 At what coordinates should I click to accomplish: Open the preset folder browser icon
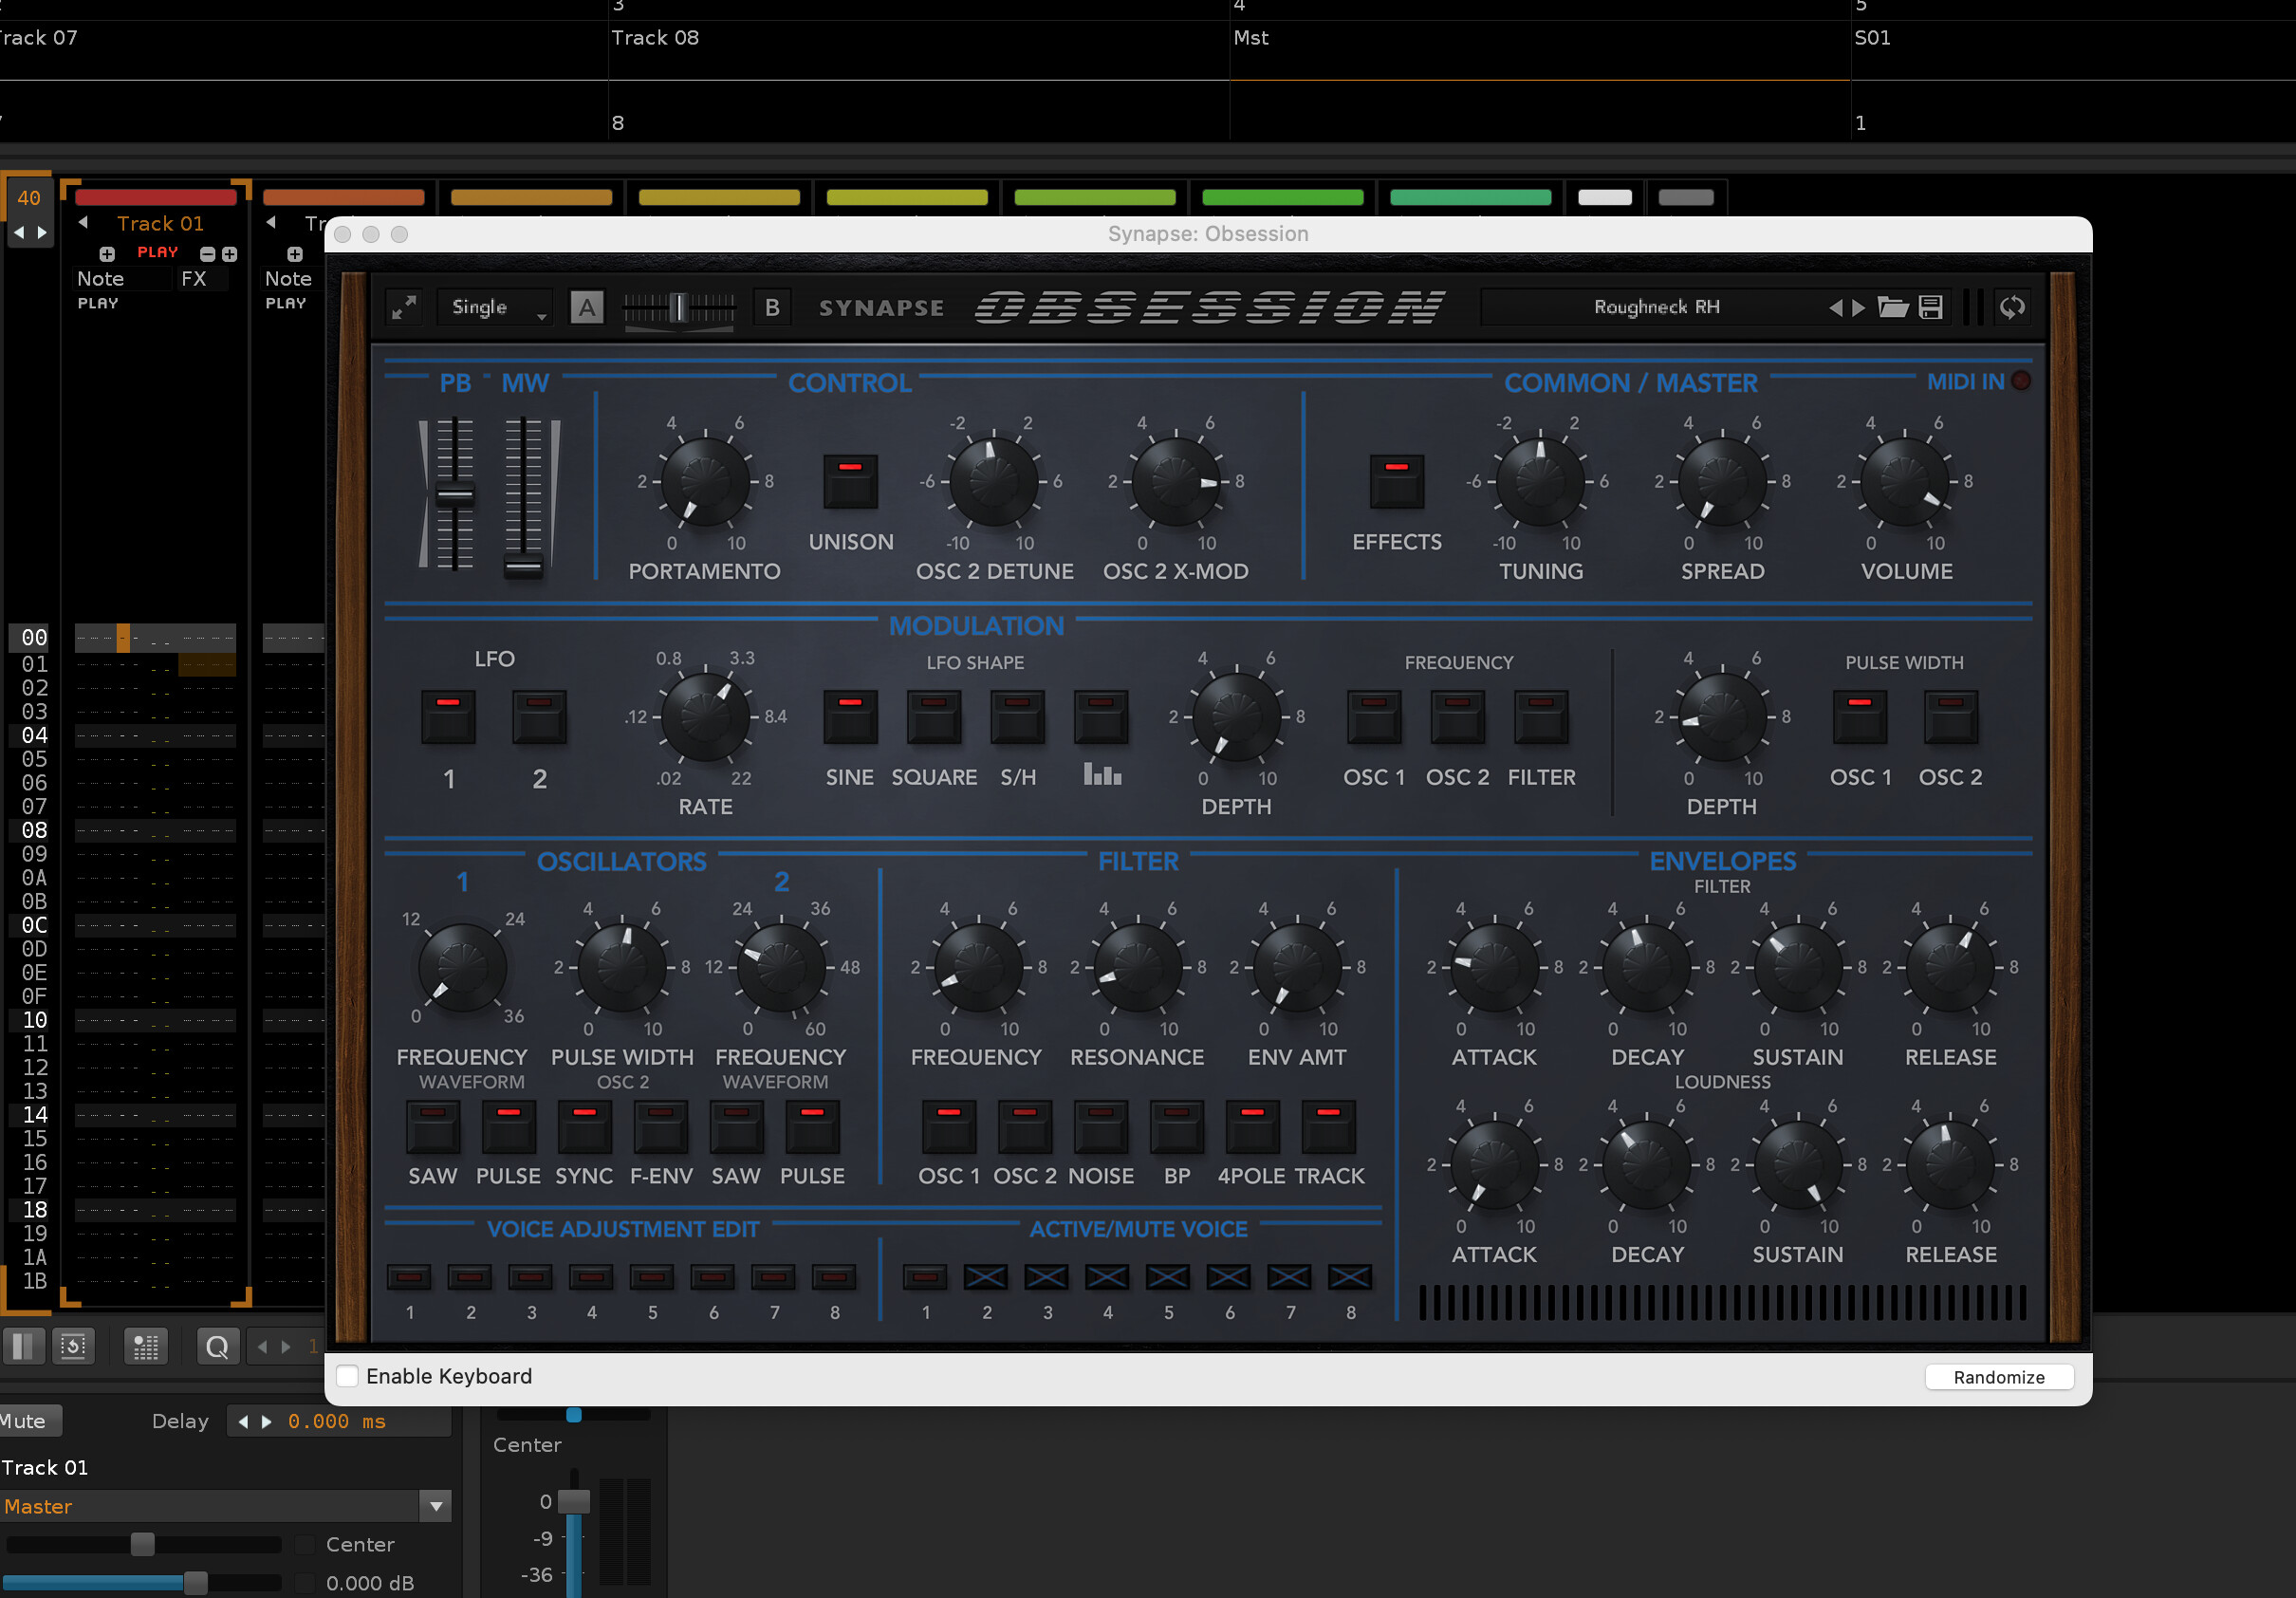point(1892,307)
